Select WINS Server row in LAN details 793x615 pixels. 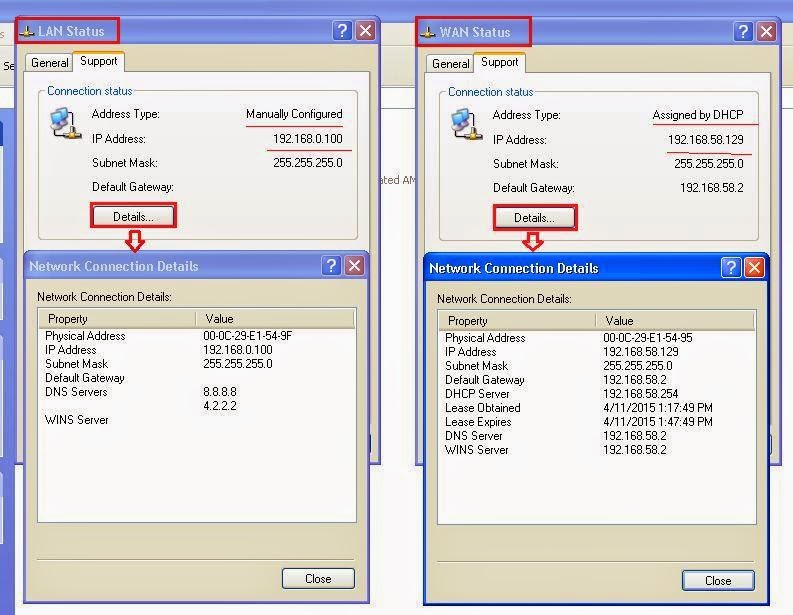click(x=197, y=420)
